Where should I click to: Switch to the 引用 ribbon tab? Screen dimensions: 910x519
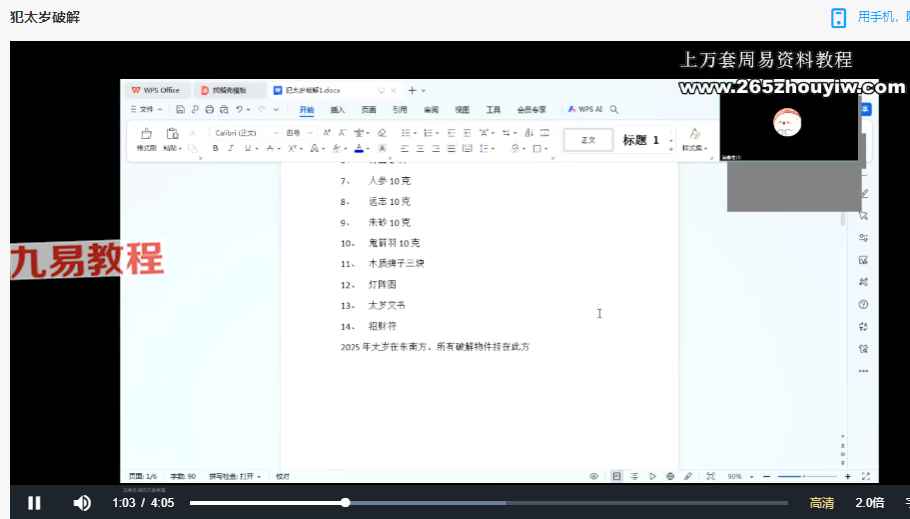(x=400, y=110)
